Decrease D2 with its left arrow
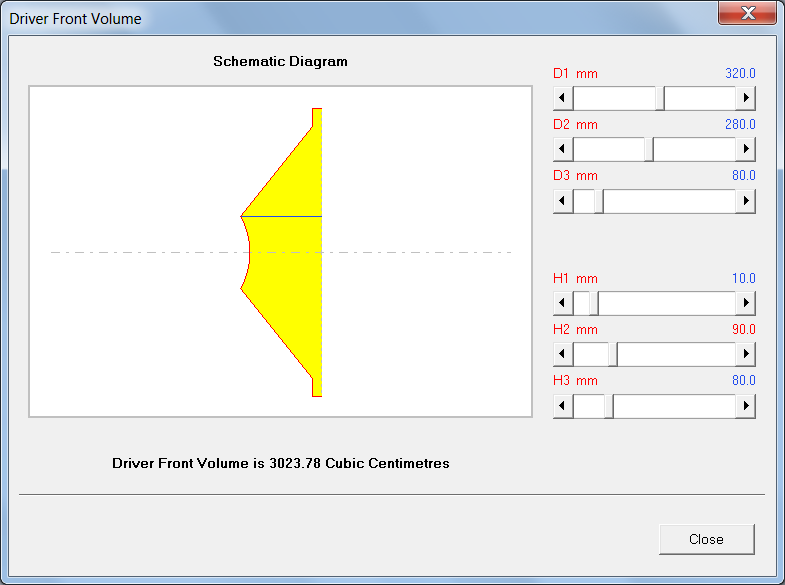Screen dimensions: 785x585 563,149
